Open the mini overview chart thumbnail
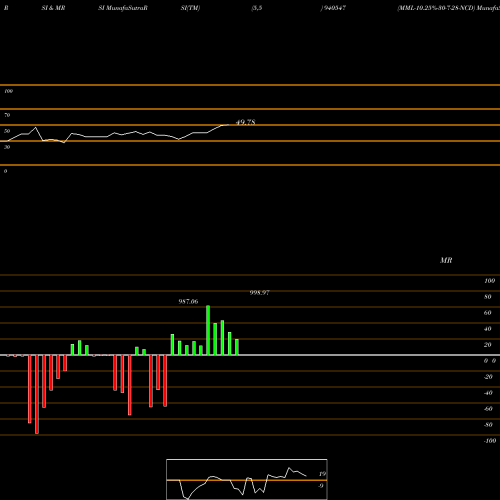 click(247, 479)
